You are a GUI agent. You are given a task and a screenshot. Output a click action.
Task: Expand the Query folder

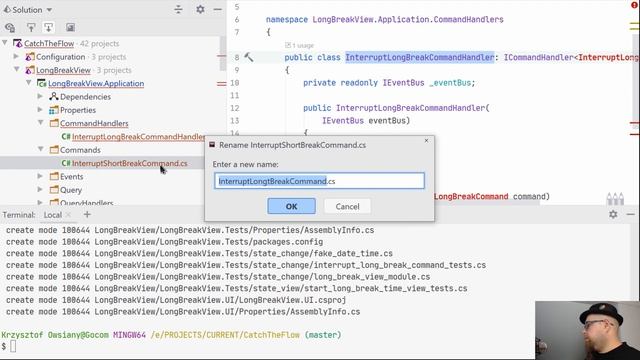(x=40, y=189)
